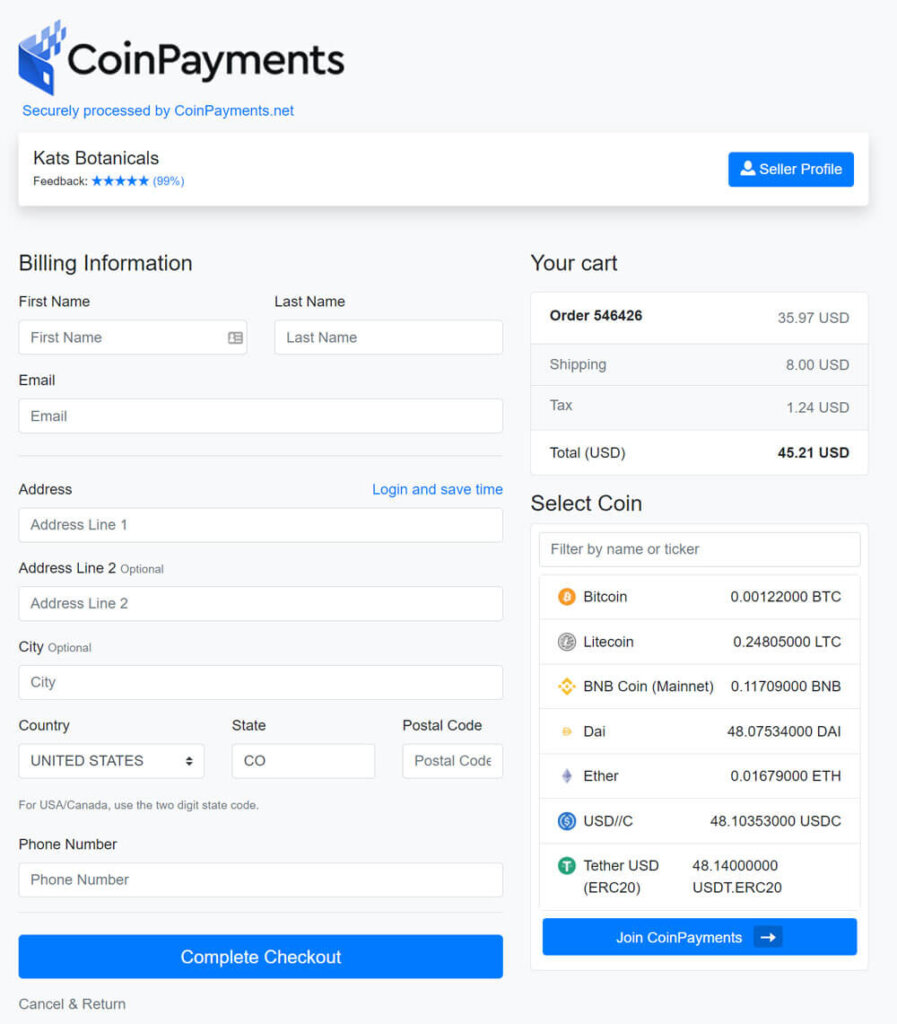Image resolution: width=897 pixels, height=1024 pixels.
Task: Select the BNB Coin (Mainnet) label
Action: tap(648, 686)
